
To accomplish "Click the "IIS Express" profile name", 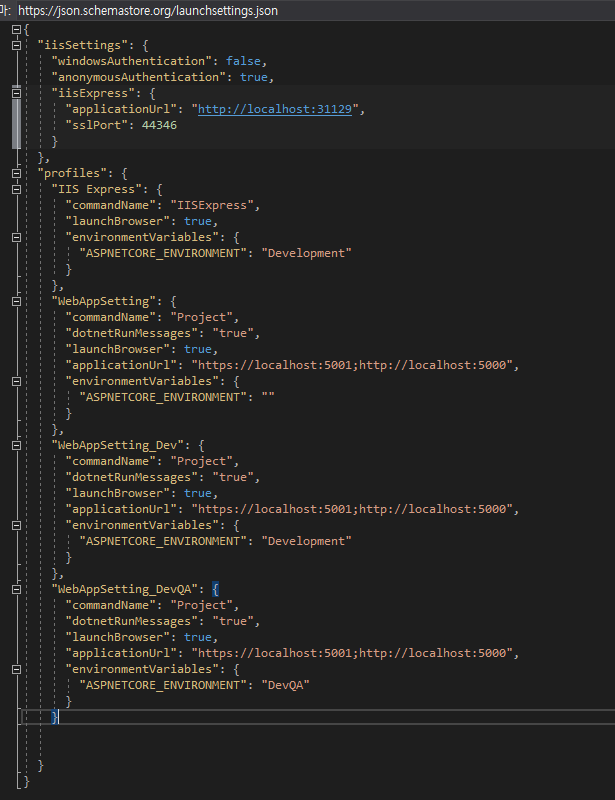I will [96, 189].
